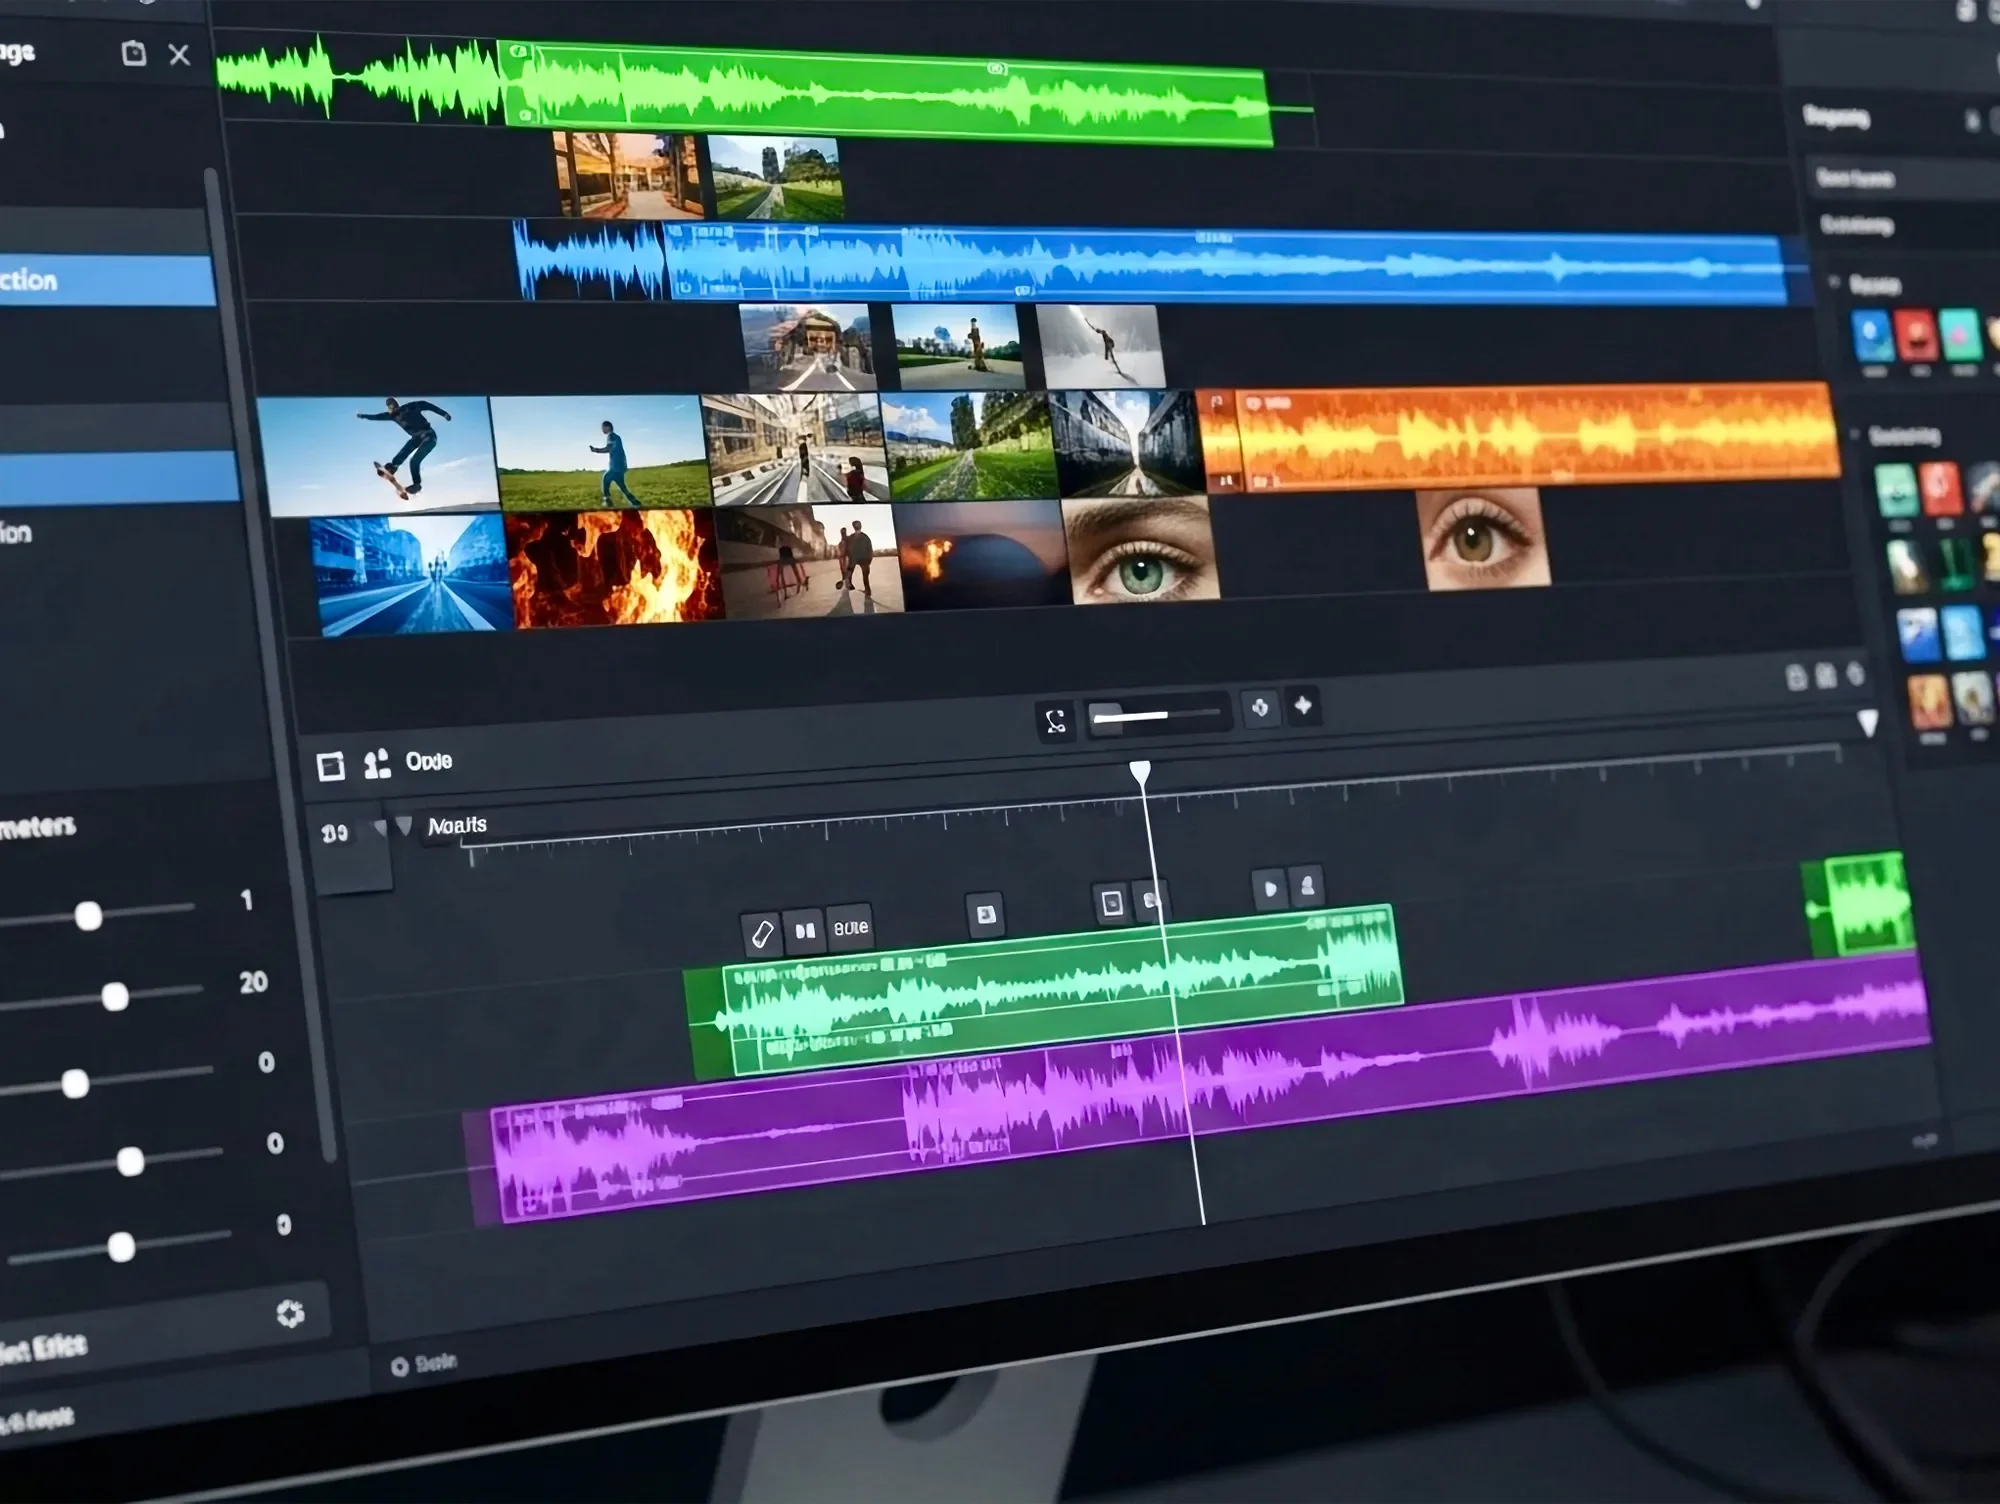Open settings gear in left panel bottom
The image size is (2000, 1504).
pyautogui.click(x=290, y=1313)
